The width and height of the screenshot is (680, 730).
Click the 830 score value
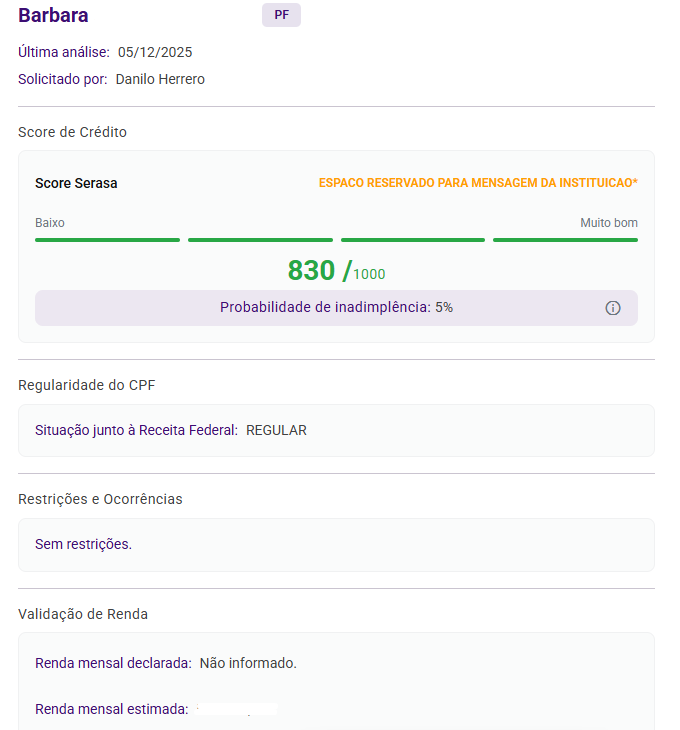tap(311, 271)
